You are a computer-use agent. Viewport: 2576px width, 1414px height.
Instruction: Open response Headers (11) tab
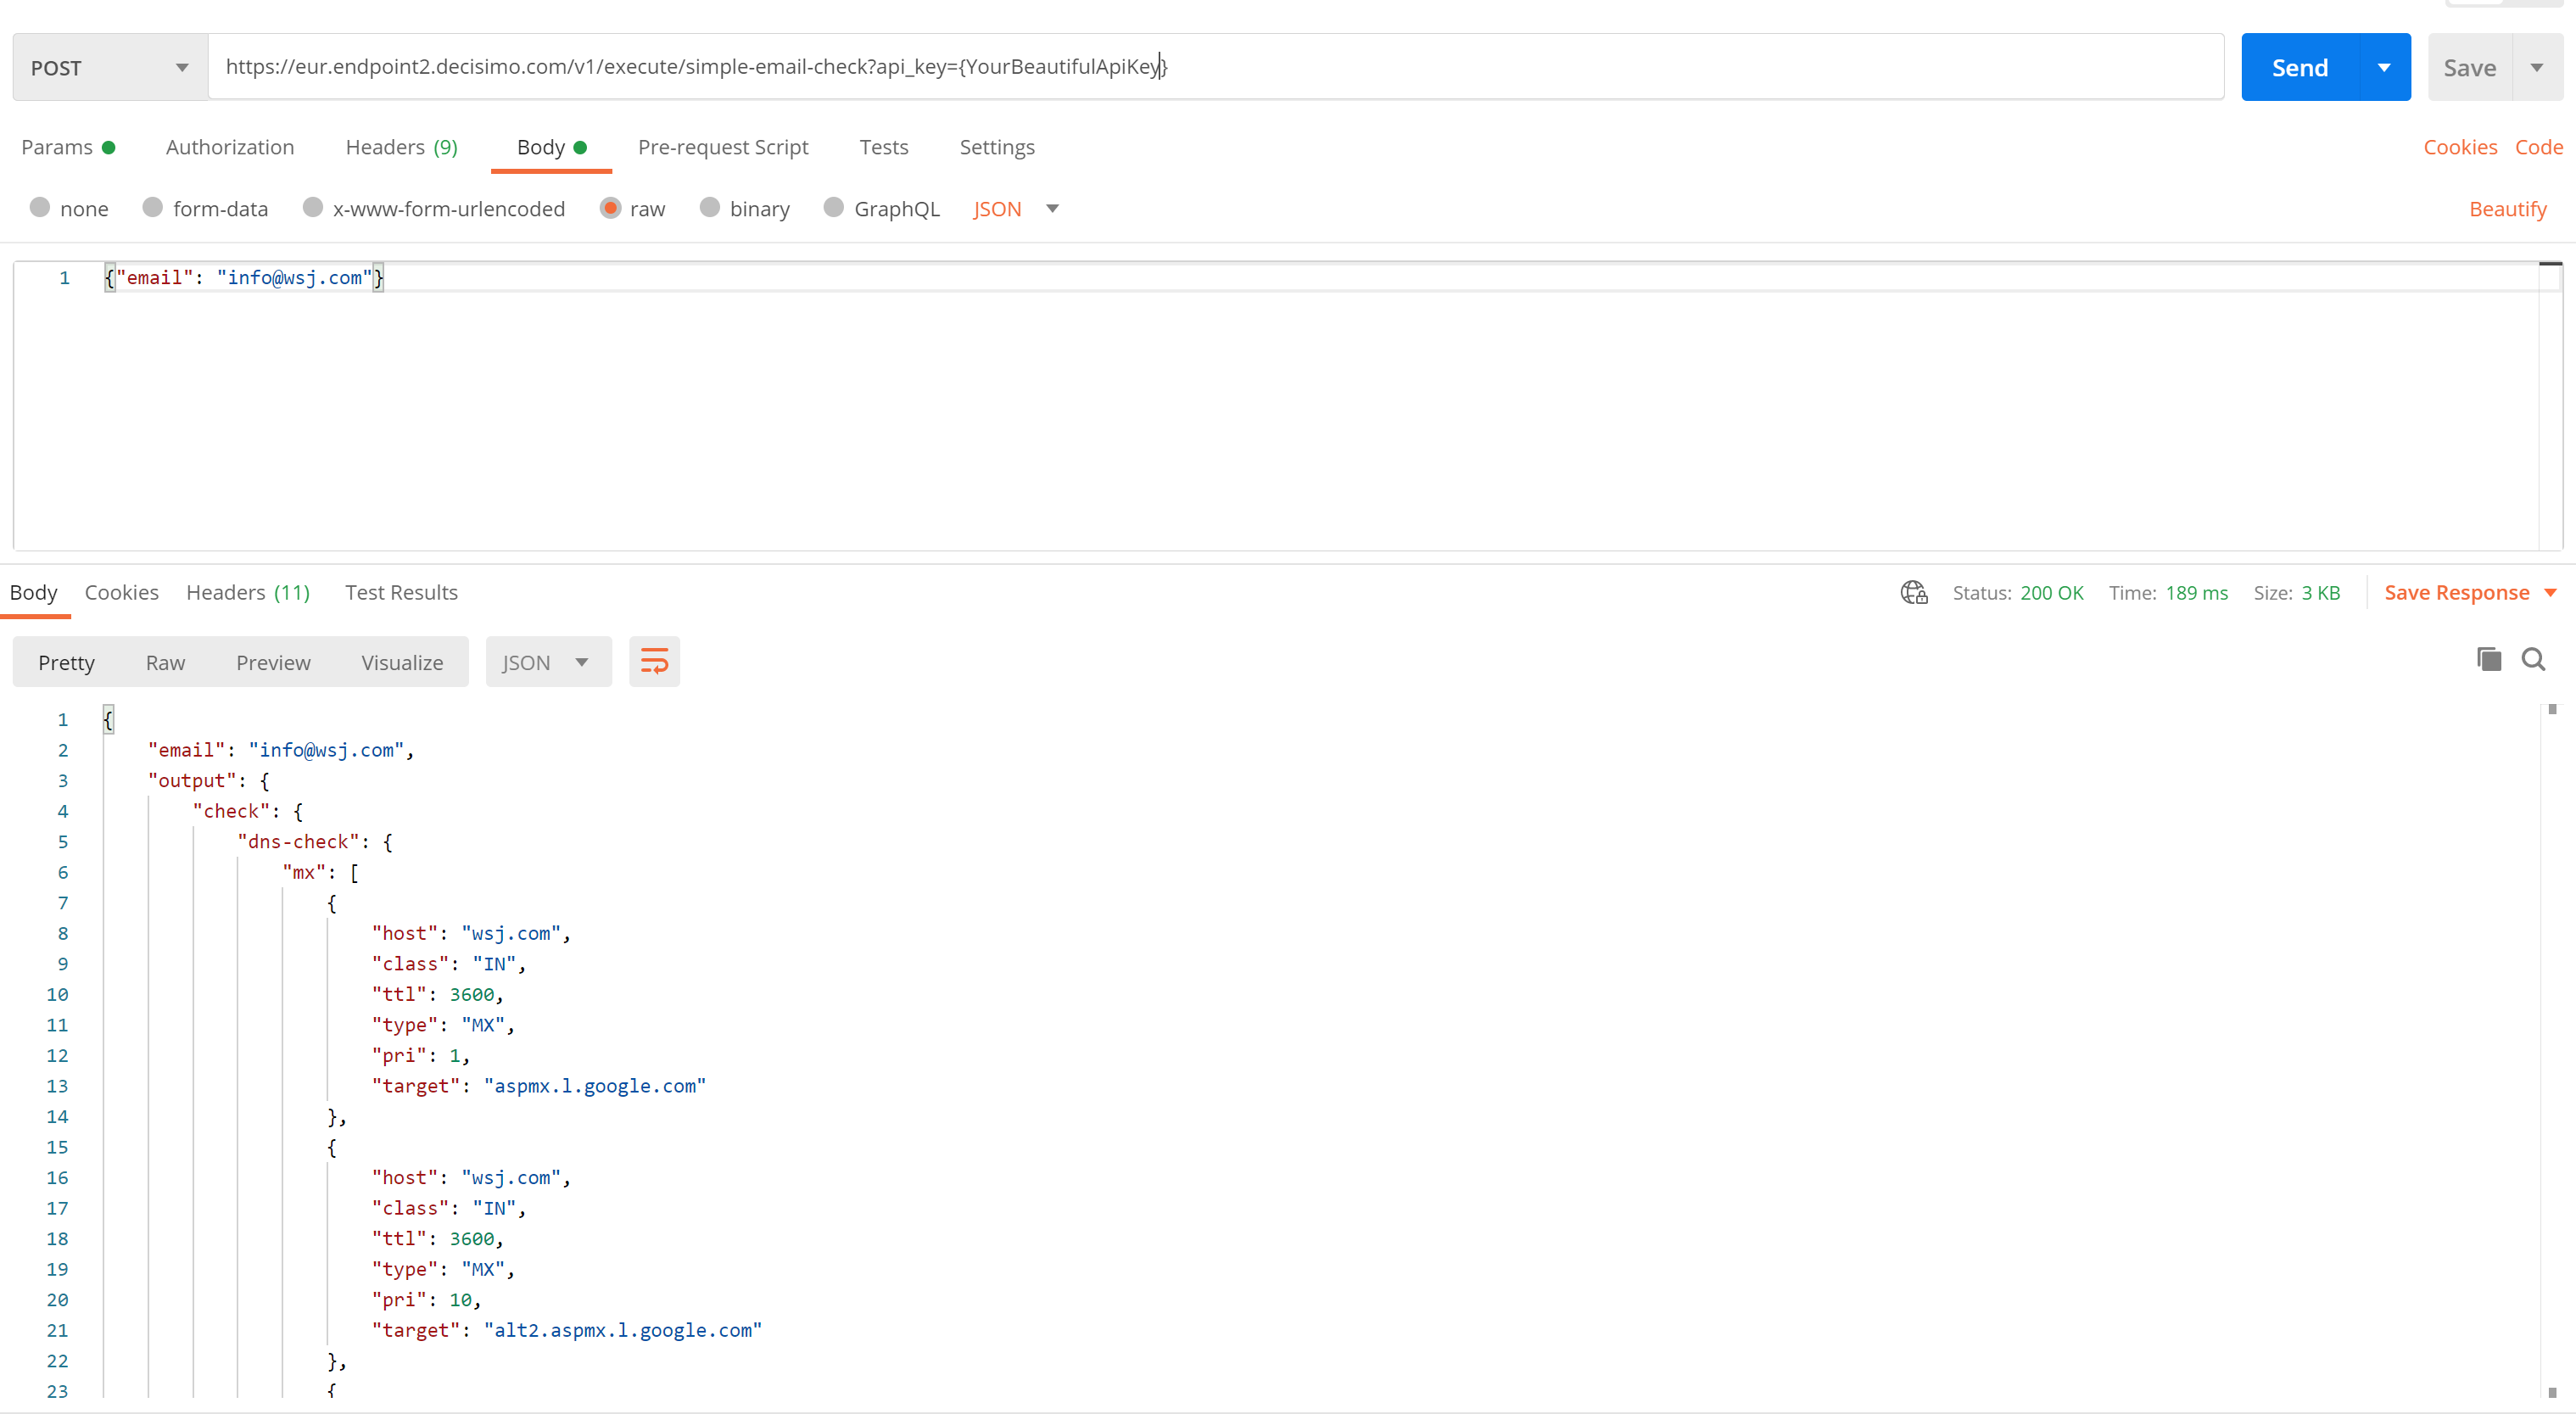click(x=248, y=593)
